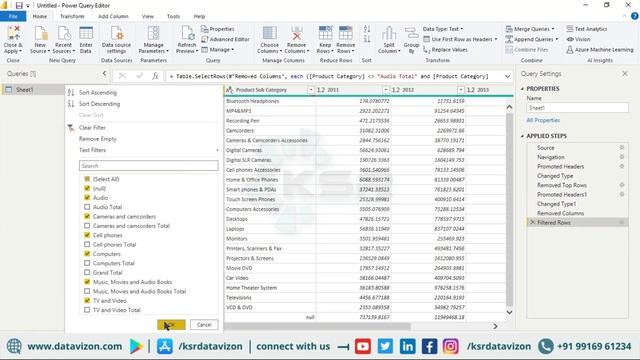The image size is (640, 360).
Task: Open the File tab
Action: [13, 16]
